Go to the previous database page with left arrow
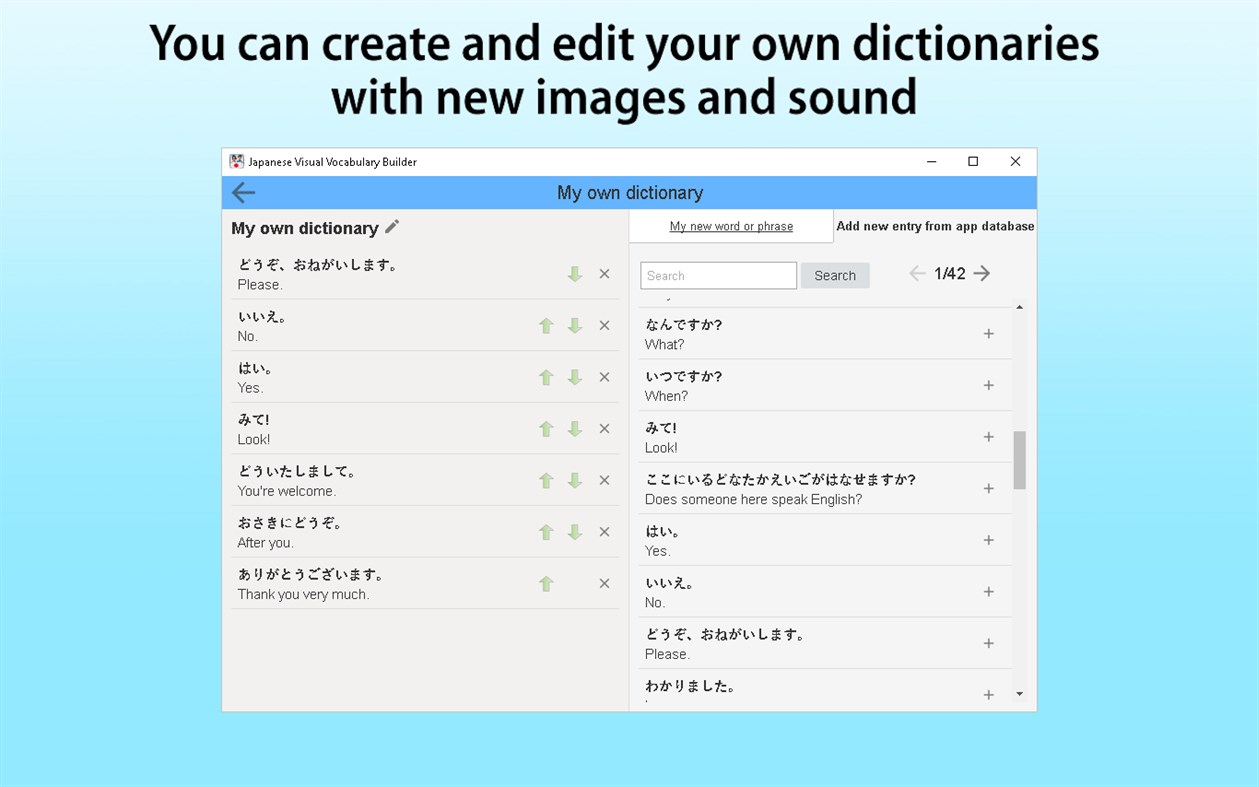1259x787 pixels. (x=917, y=273)
